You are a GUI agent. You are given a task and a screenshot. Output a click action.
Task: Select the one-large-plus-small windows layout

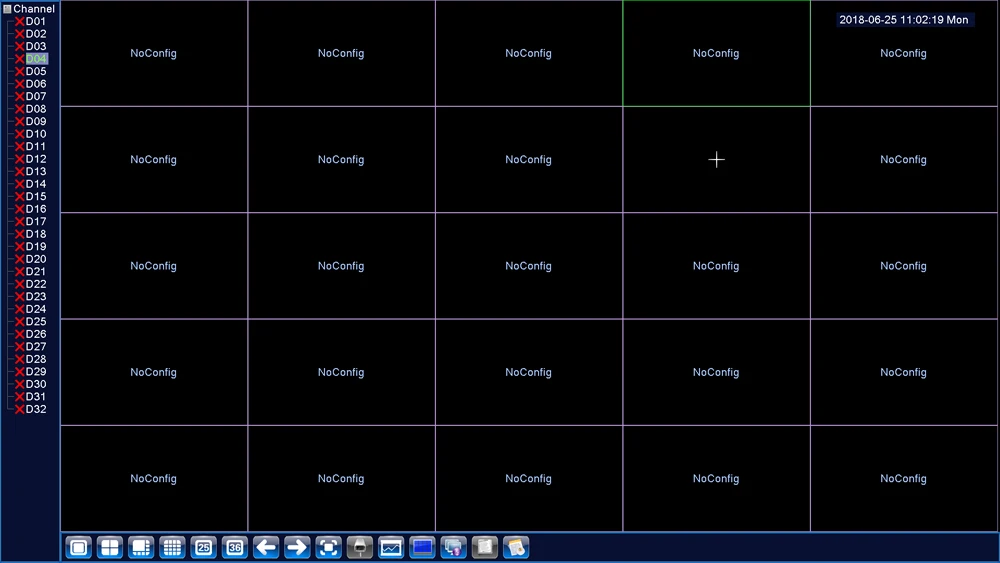click(x=141, y=547)
